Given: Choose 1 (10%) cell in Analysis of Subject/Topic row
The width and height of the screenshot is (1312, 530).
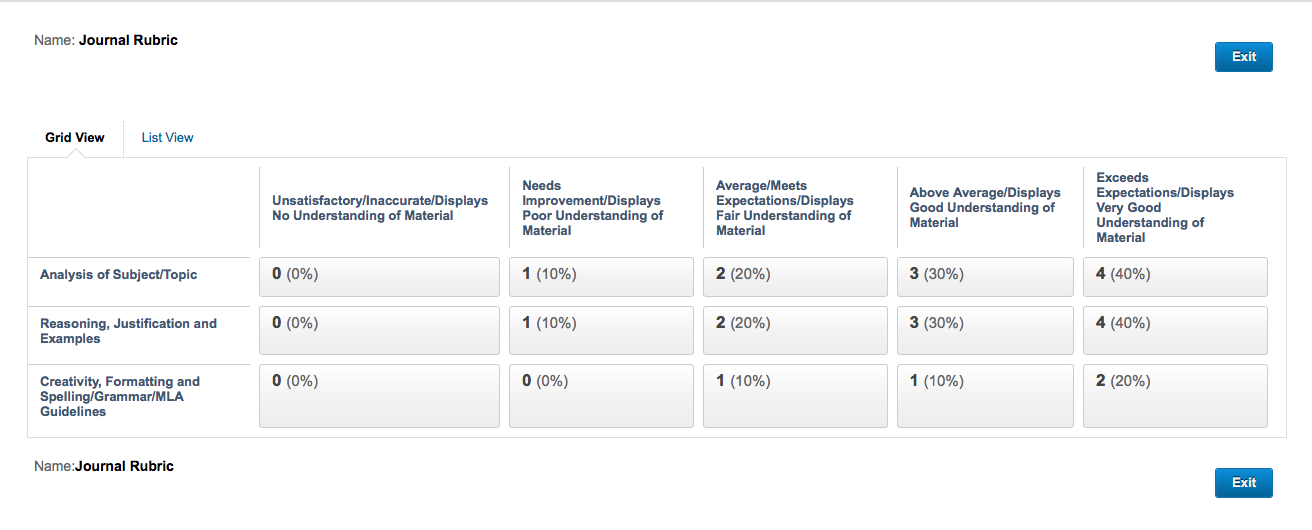Looking at the screenshot, I should click(601, 277).
